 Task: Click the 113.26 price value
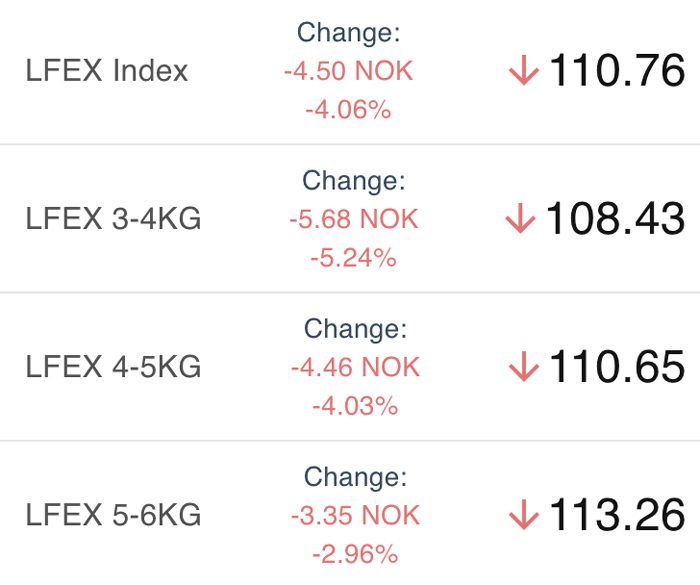(617, 515)
